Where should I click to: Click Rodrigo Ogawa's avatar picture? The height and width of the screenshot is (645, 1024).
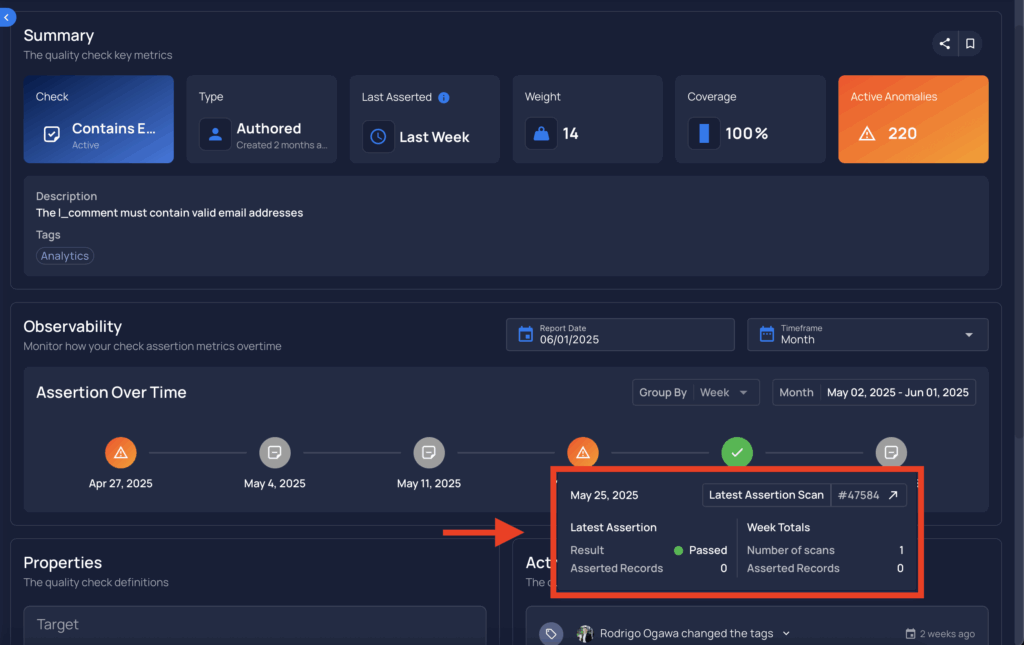coord(584,633)
